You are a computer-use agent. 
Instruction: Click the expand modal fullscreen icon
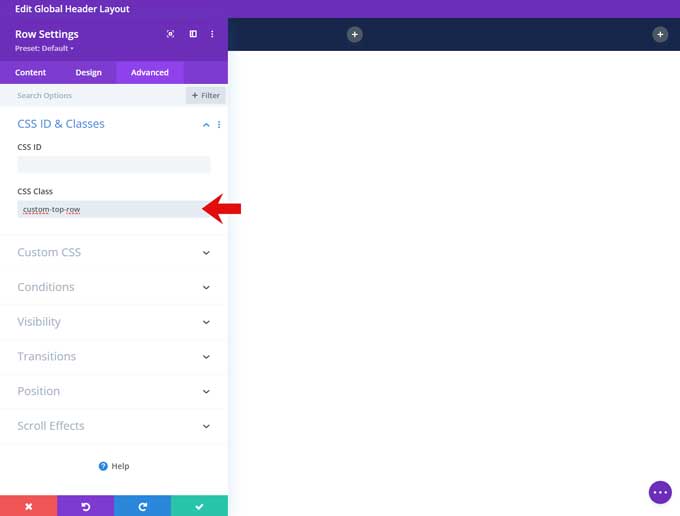171,34
